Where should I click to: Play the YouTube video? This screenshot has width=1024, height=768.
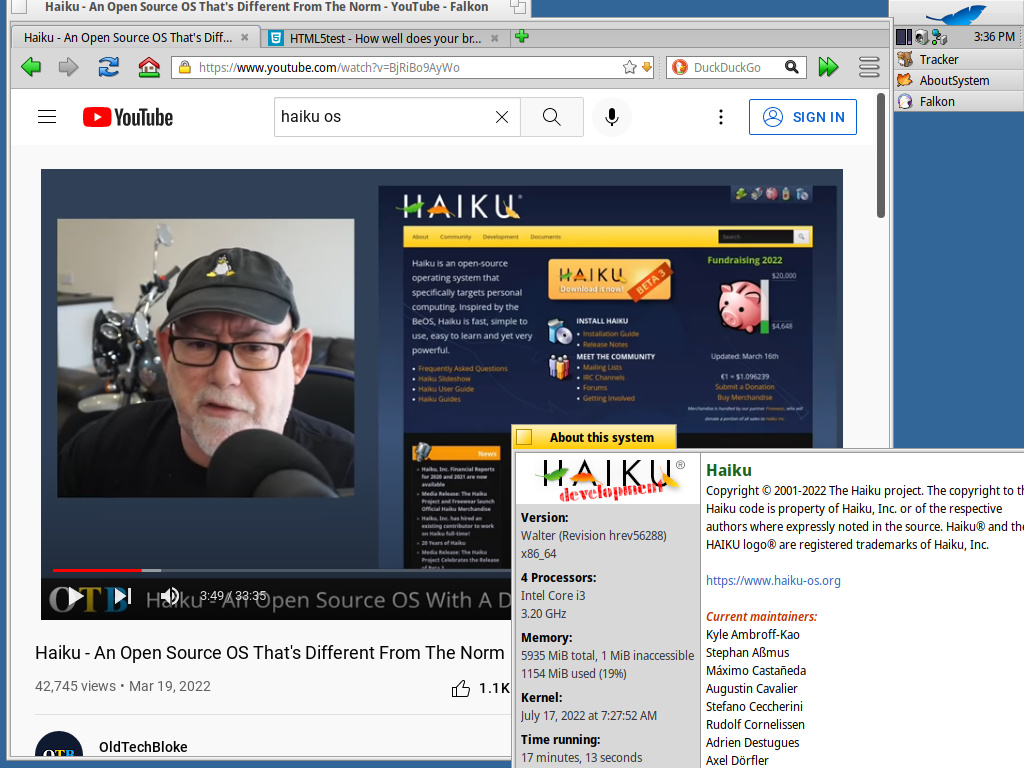pyautogui.click(x=76, y=596)
